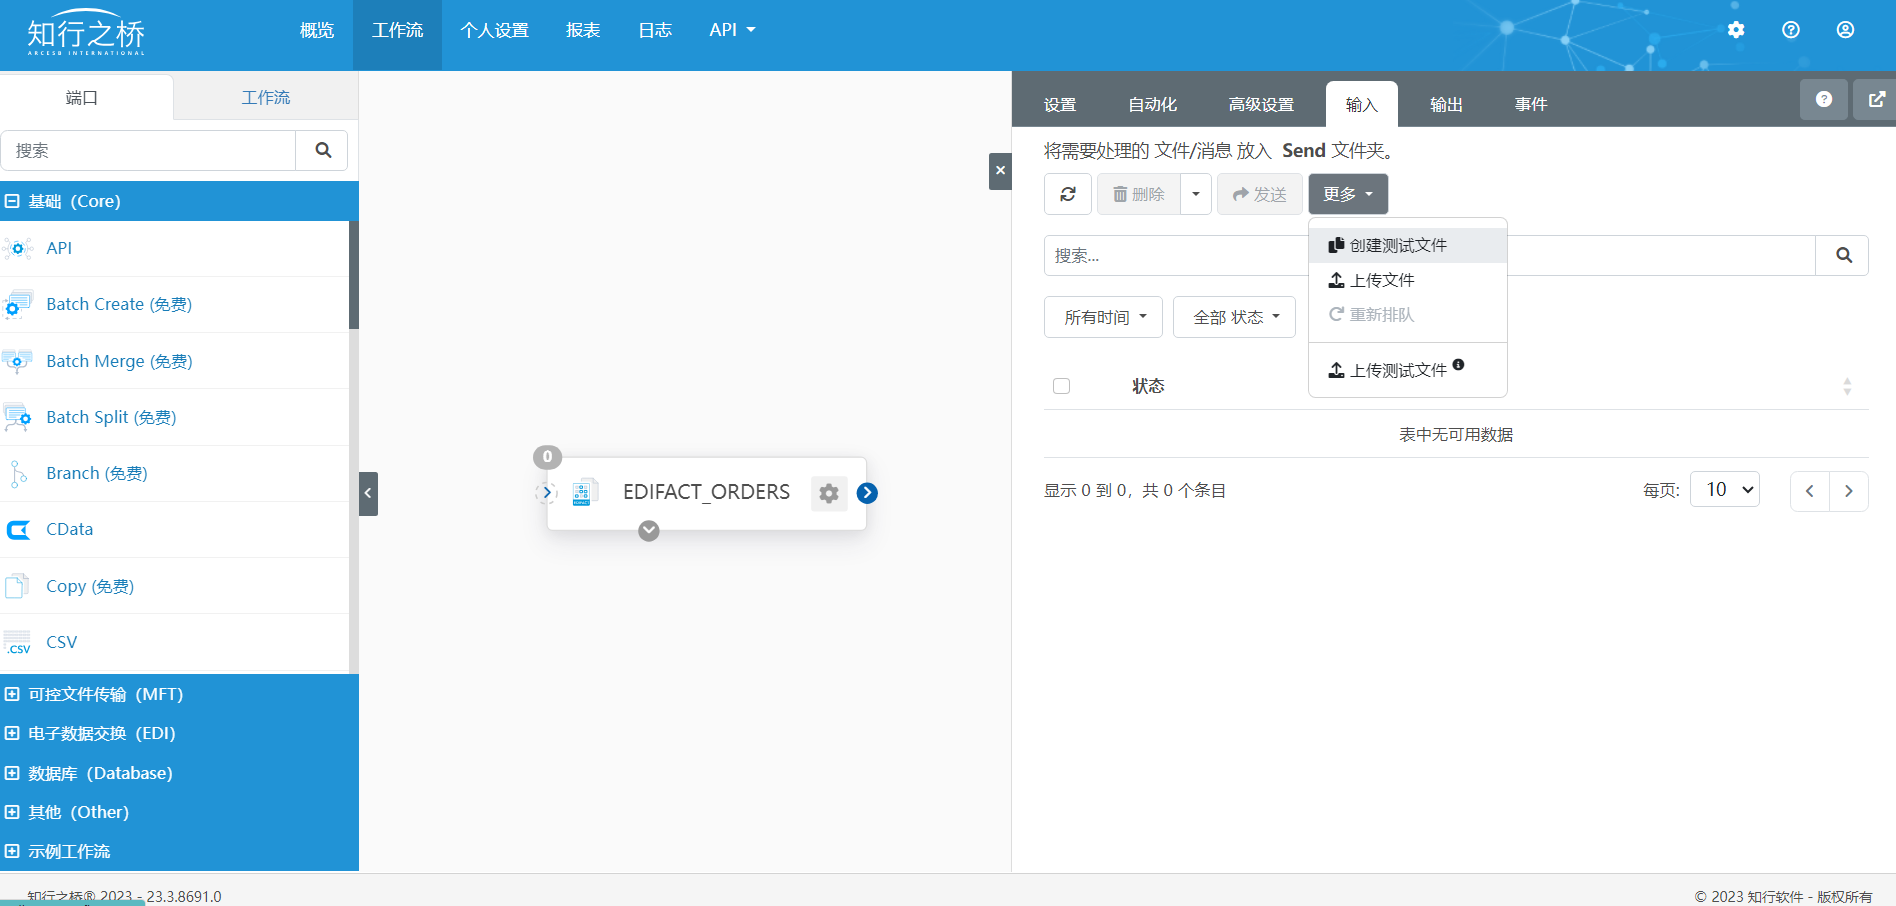
Task: Open panel in new window icon
Action: pyautogui.click(x=1876, y=100)
